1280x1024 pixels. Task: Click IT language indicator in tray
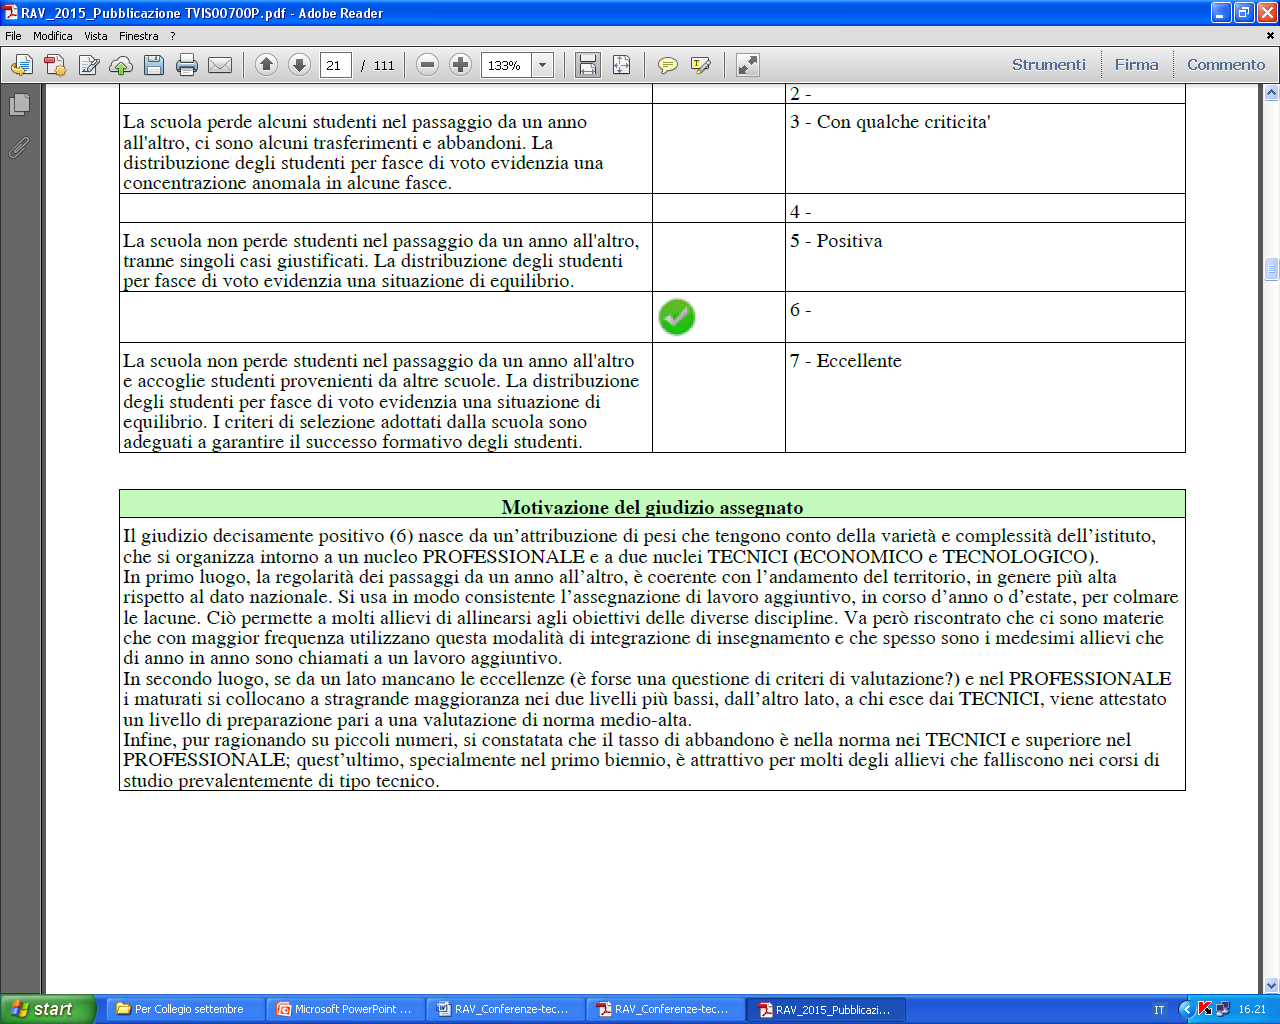1159,1010
